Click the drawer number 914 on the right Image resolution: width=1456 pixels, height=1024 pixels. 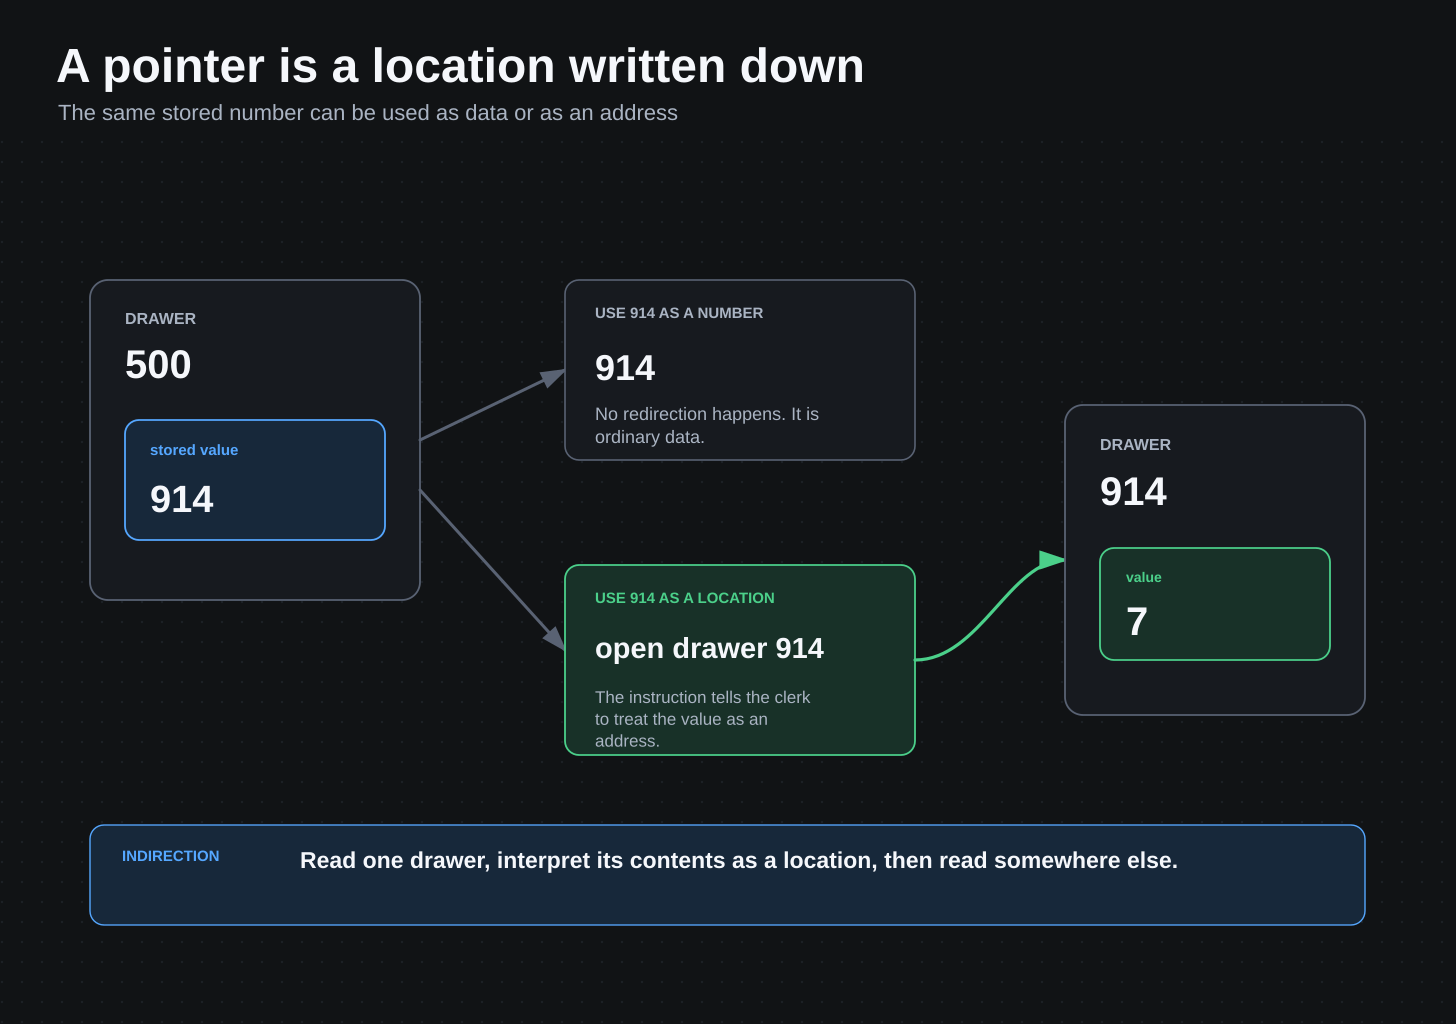click(x=1133, y=492)
